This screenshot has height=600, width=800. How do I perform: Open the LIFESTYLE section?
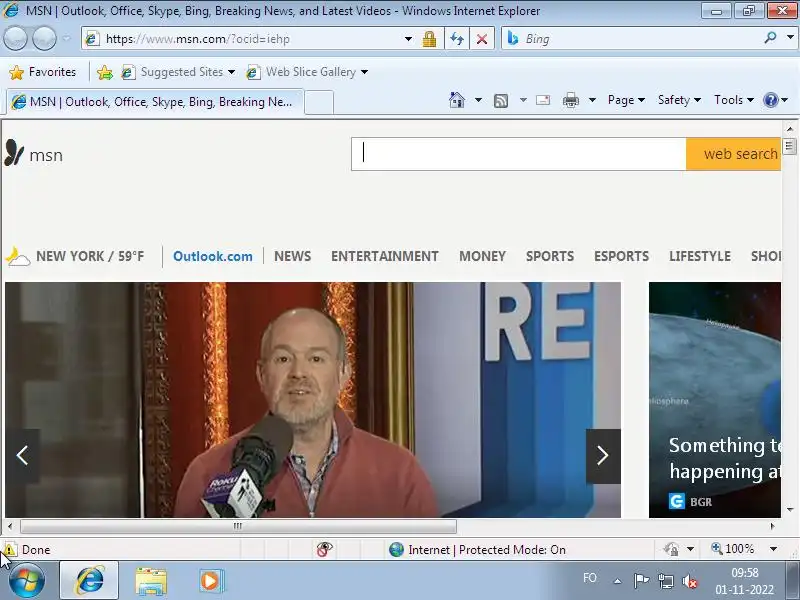pos(700,256)
